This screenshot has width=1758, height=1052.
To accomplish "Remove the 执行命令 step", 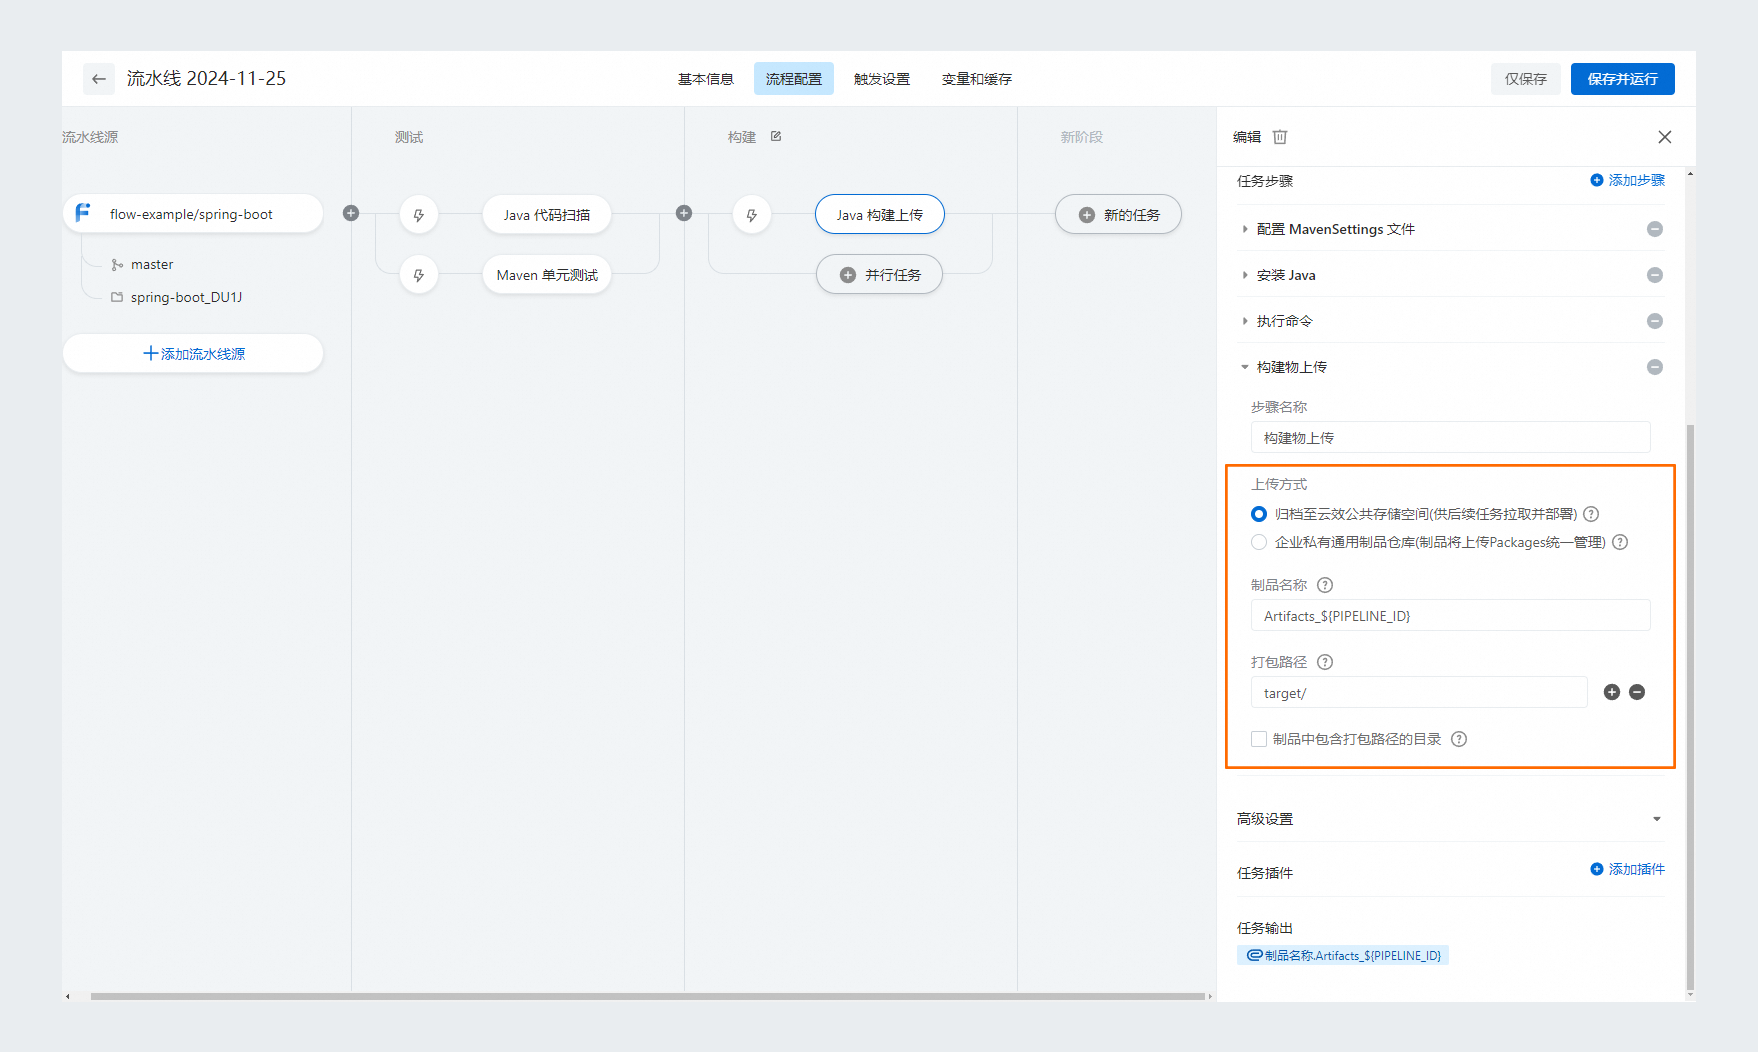I will point(1655,321).
